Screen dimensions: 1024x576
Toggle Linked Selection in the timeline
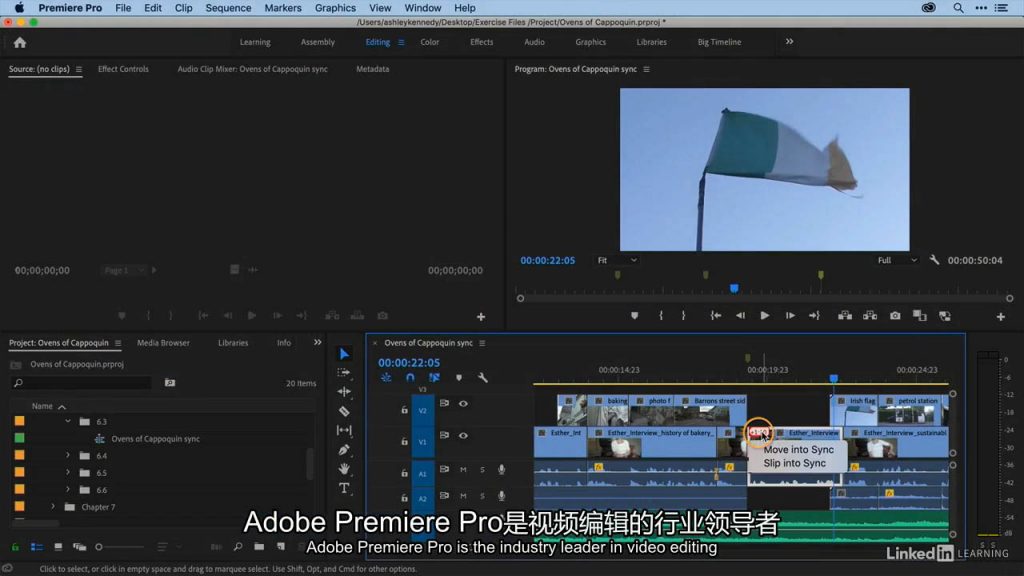pyautogui.click(x=434, y=377)
